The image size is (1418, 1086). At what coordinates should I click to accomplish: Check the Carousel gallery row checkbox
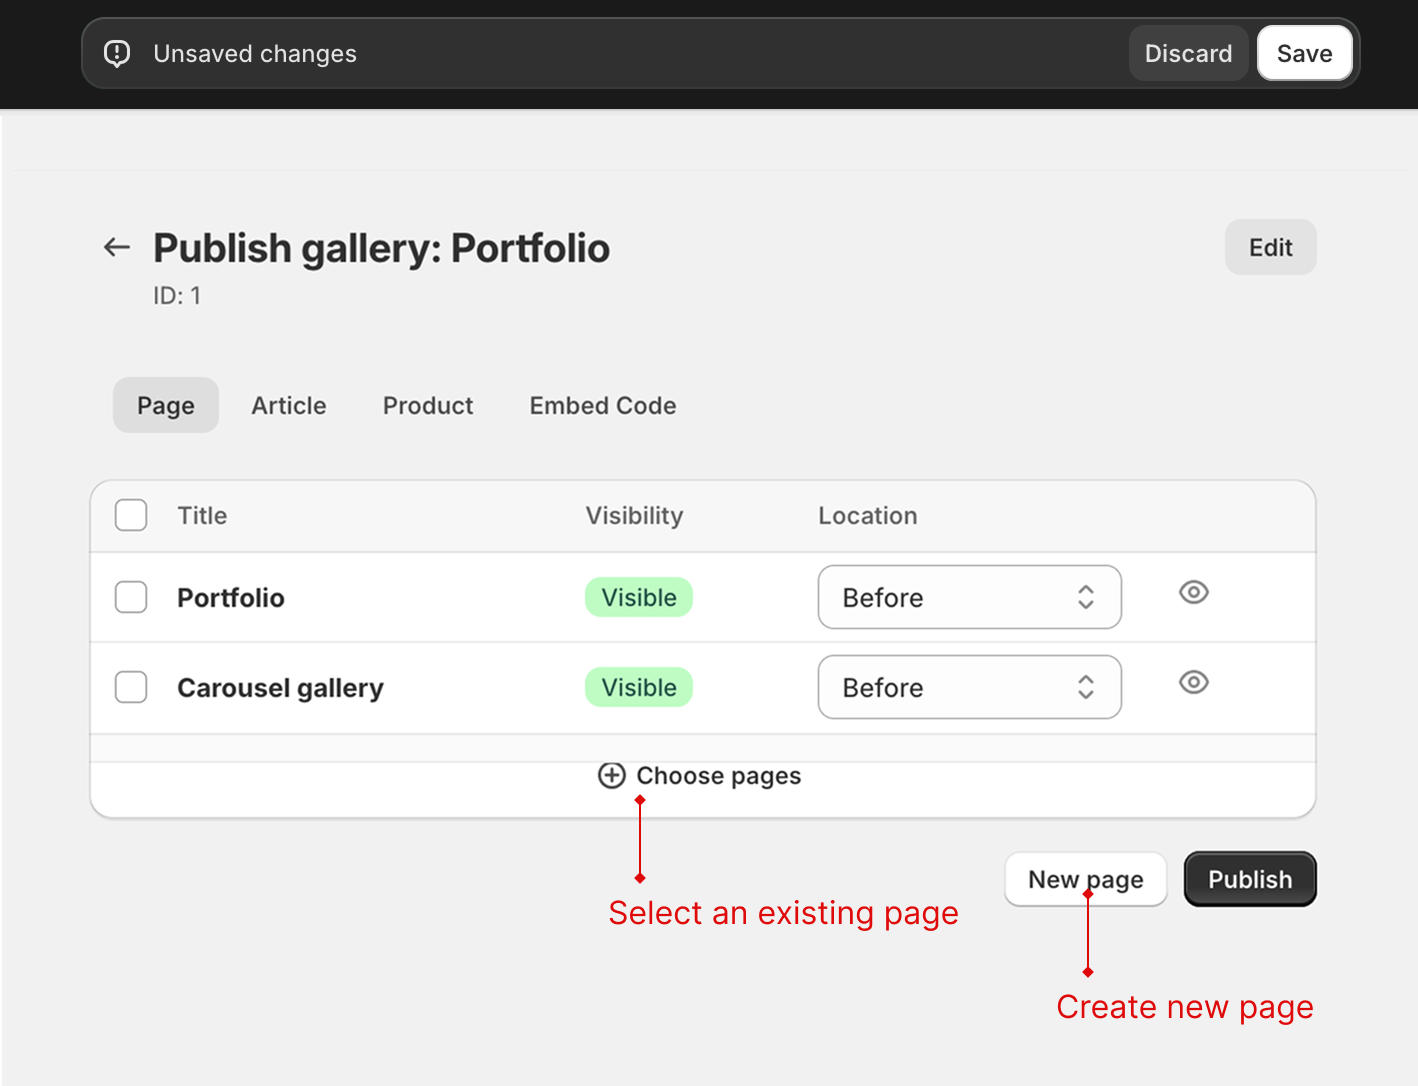131,687
